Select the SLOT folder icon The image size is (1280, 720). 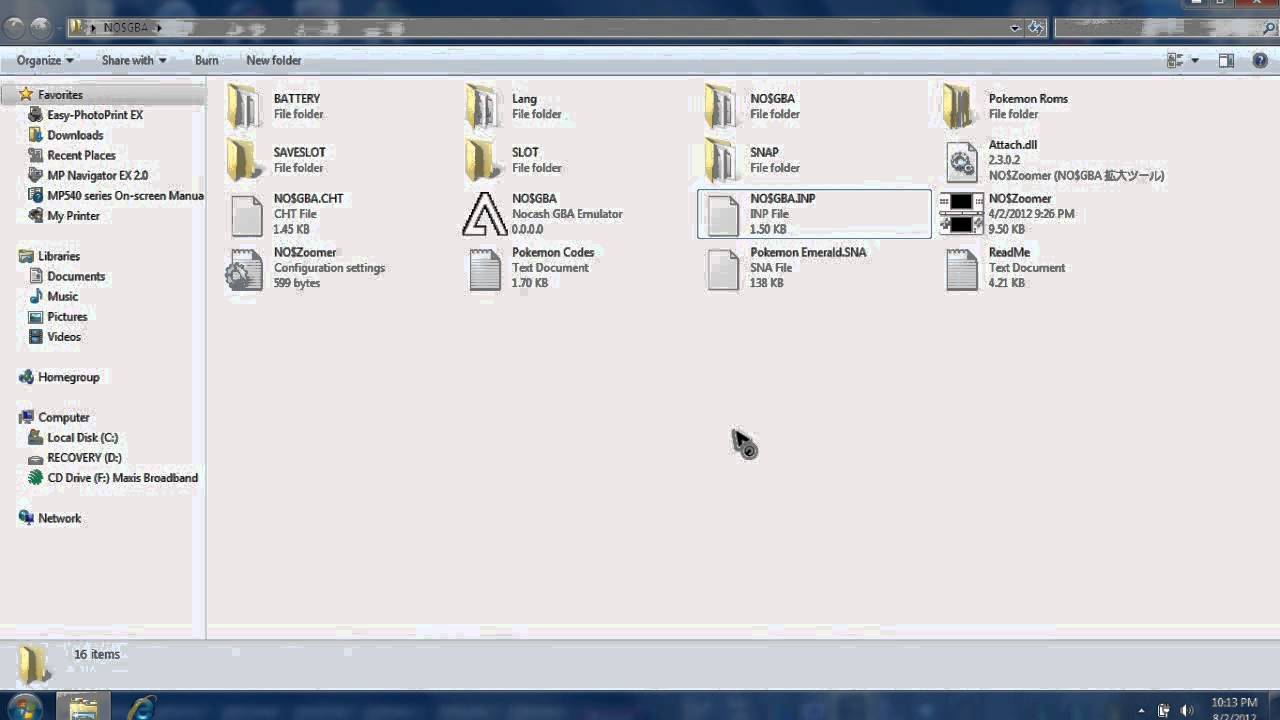click(482, 160)
